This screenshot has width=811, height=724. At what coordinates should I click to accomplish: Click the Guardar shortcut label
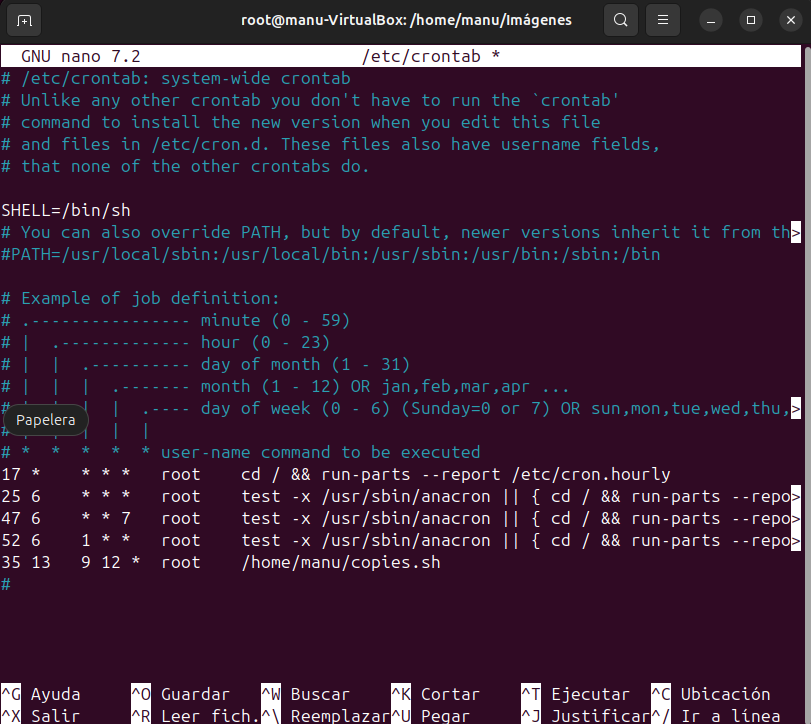(195, 694)
